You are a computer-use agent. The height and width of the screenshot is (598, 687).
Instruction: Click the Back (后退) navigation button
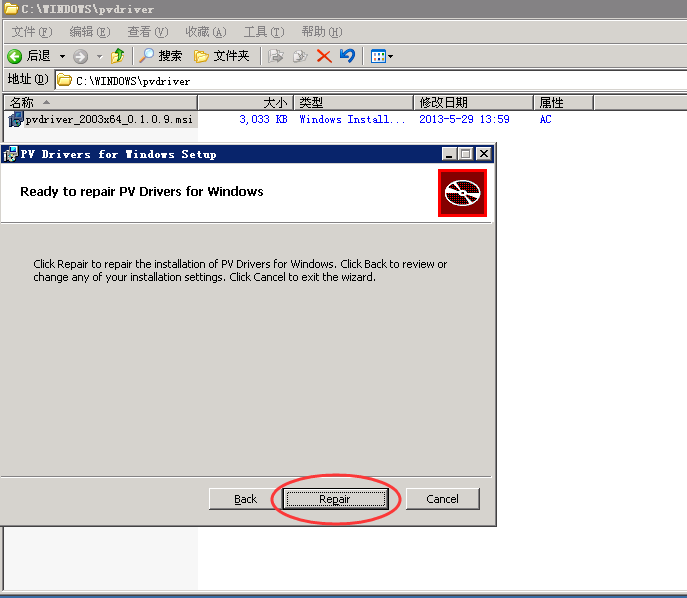(28, 56)
